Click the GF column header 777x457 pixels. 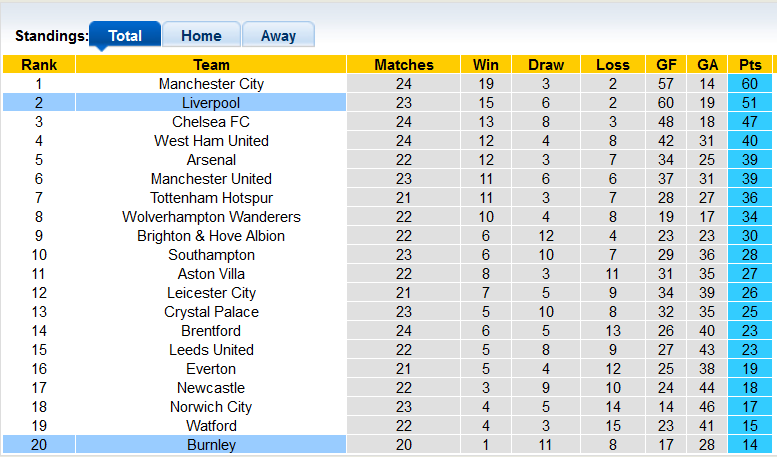[666, 64]
